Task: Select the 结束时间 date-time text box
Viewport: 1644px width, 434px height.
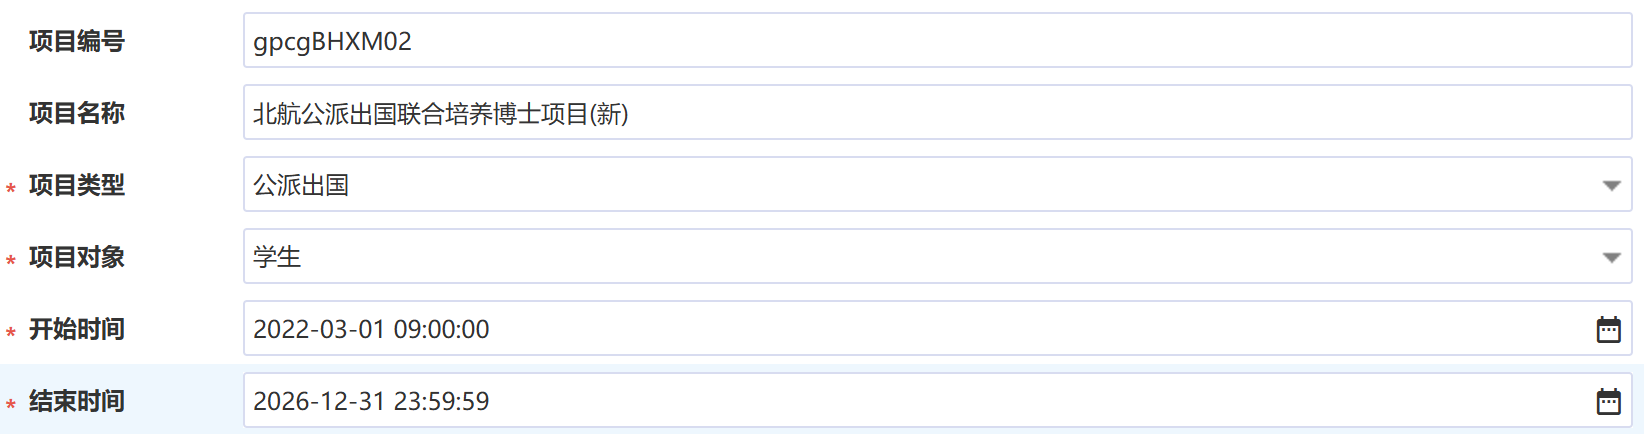Action: point(900,401)
